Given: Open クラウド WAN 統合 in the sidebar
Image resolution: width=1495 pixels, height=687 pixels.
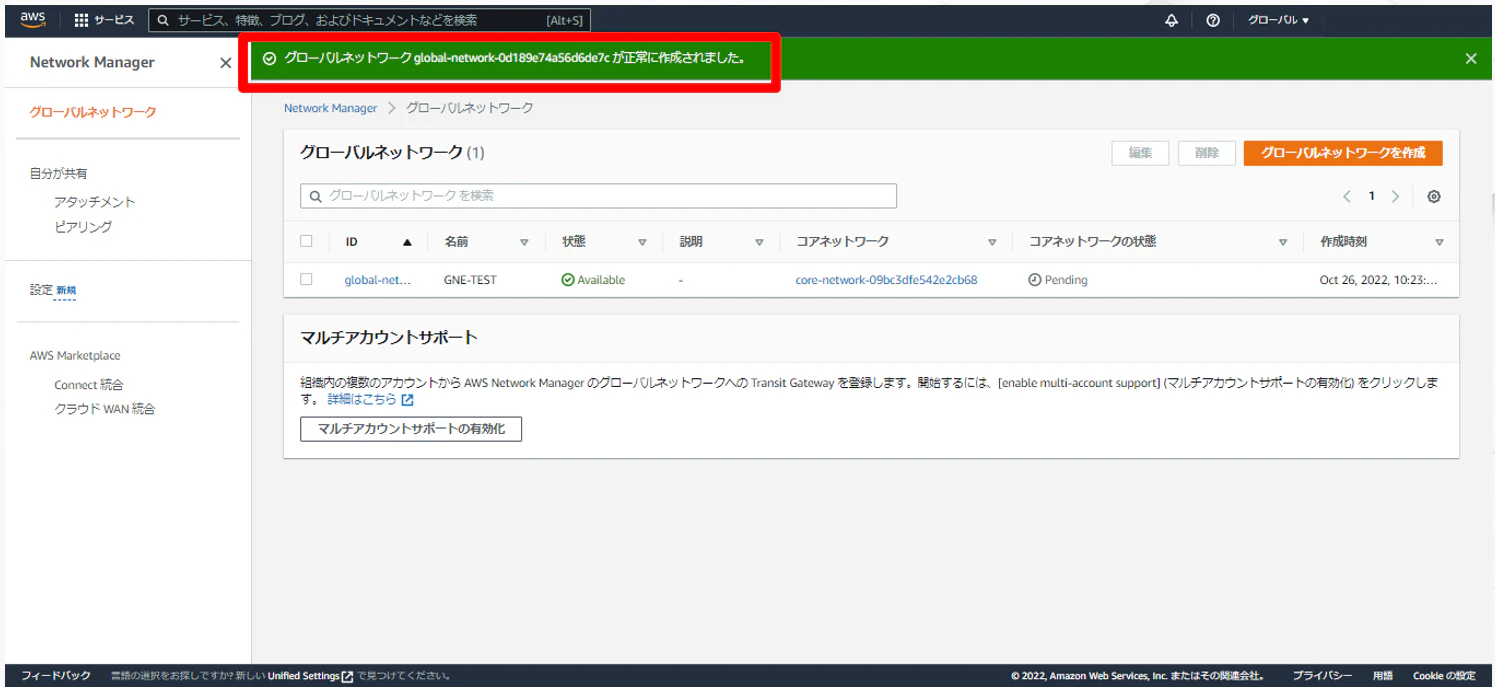Looking at the screenshot, I should click(105, 409).
